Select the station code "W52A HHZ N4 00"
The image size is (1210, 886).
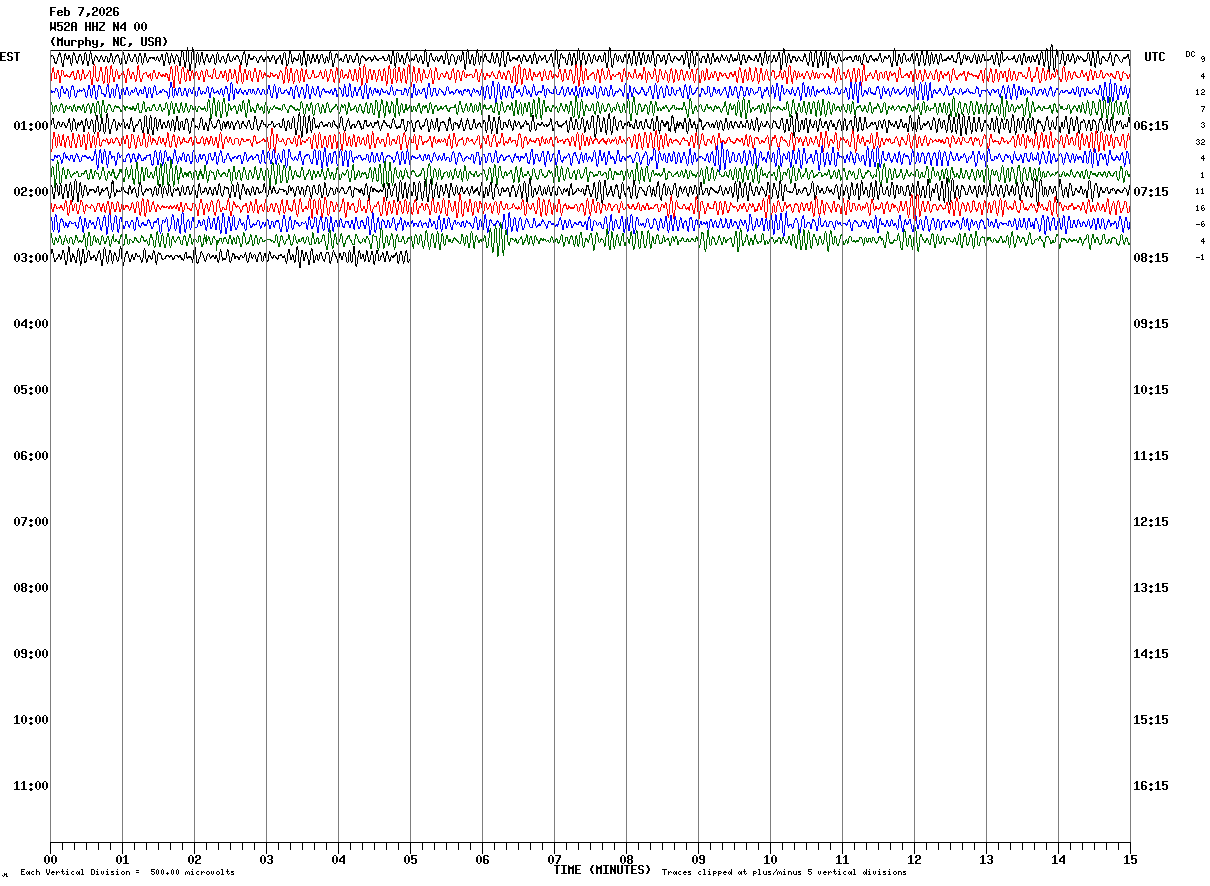pos(98,27)
